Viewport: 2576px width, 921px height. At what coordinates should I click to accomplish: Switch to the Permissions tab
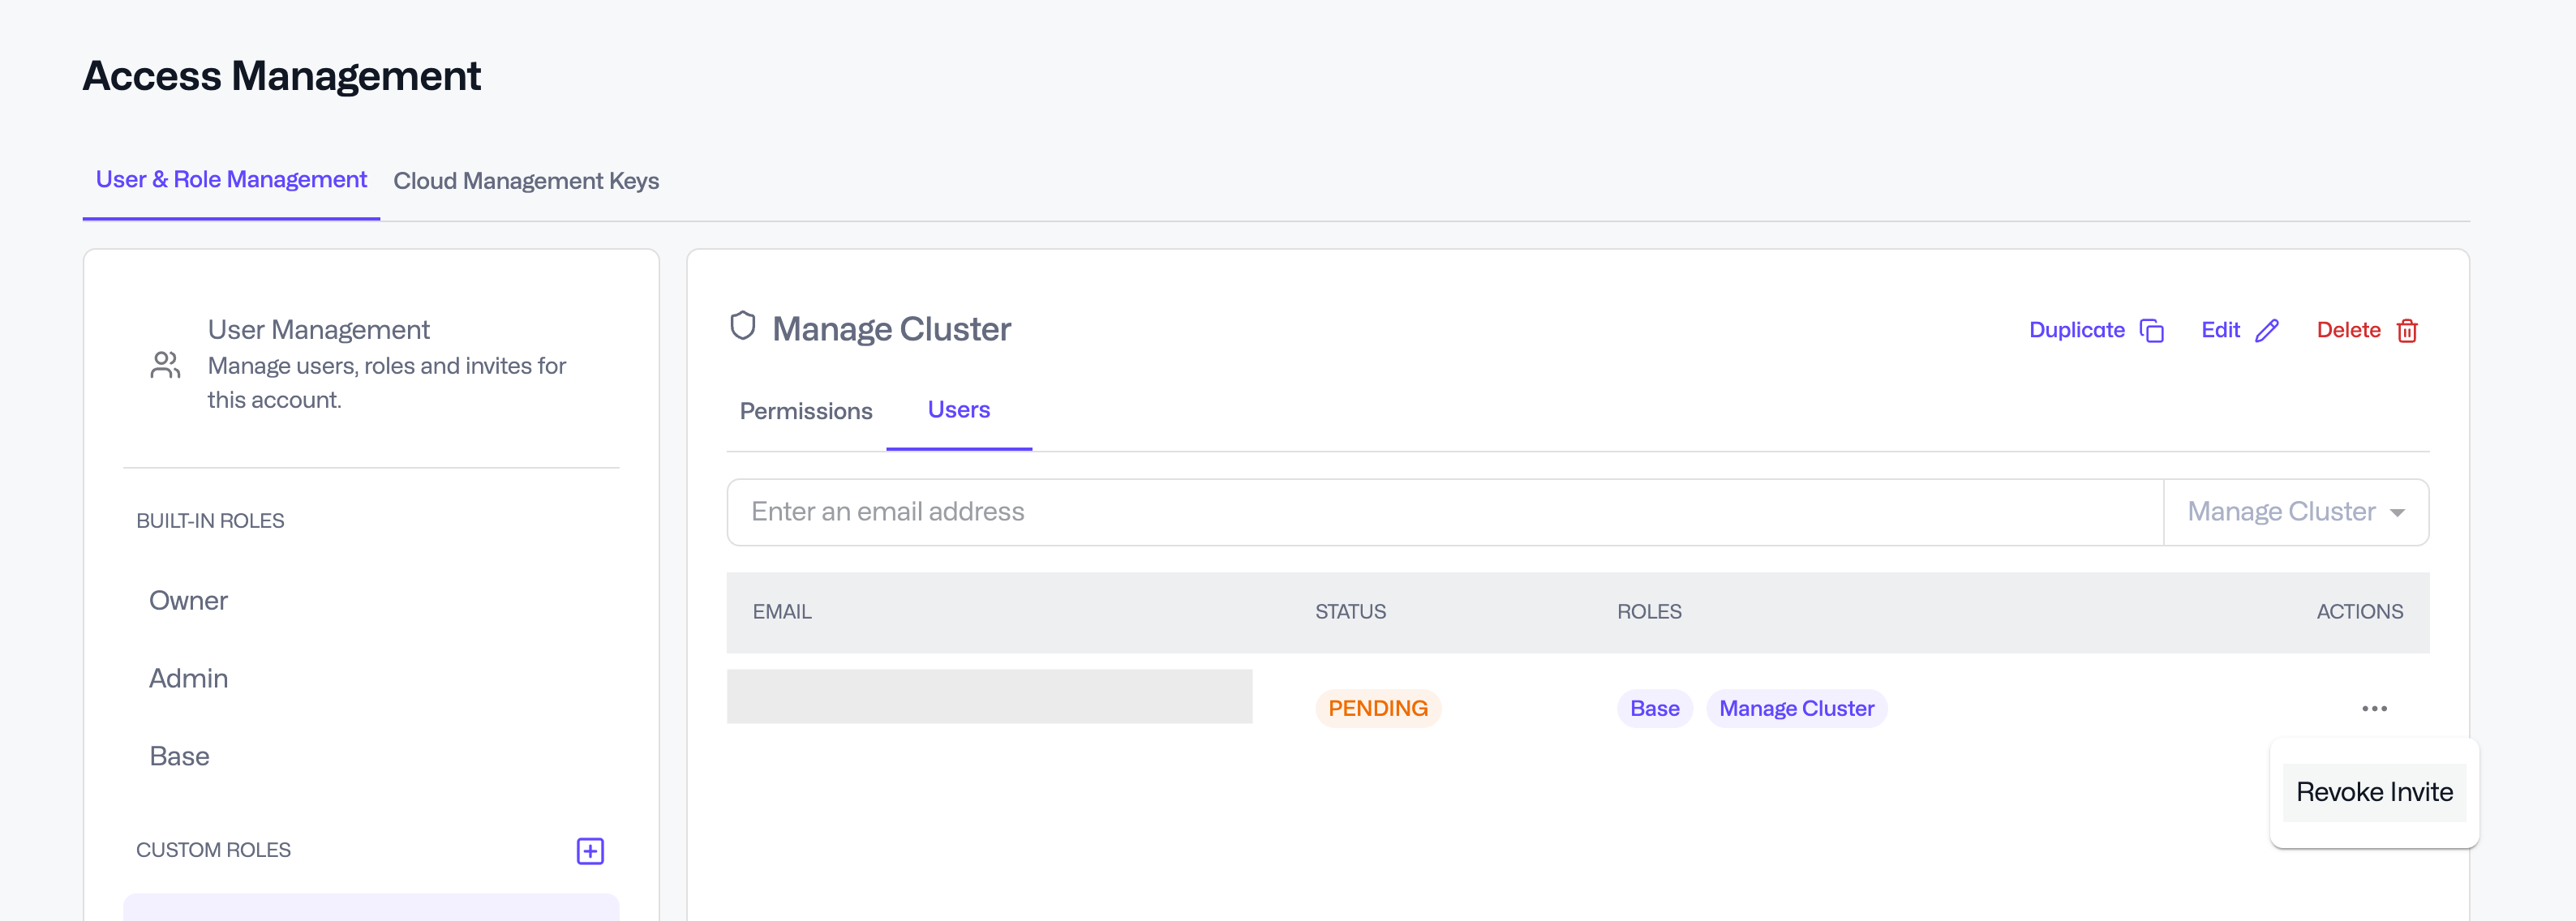click(805, 411)
